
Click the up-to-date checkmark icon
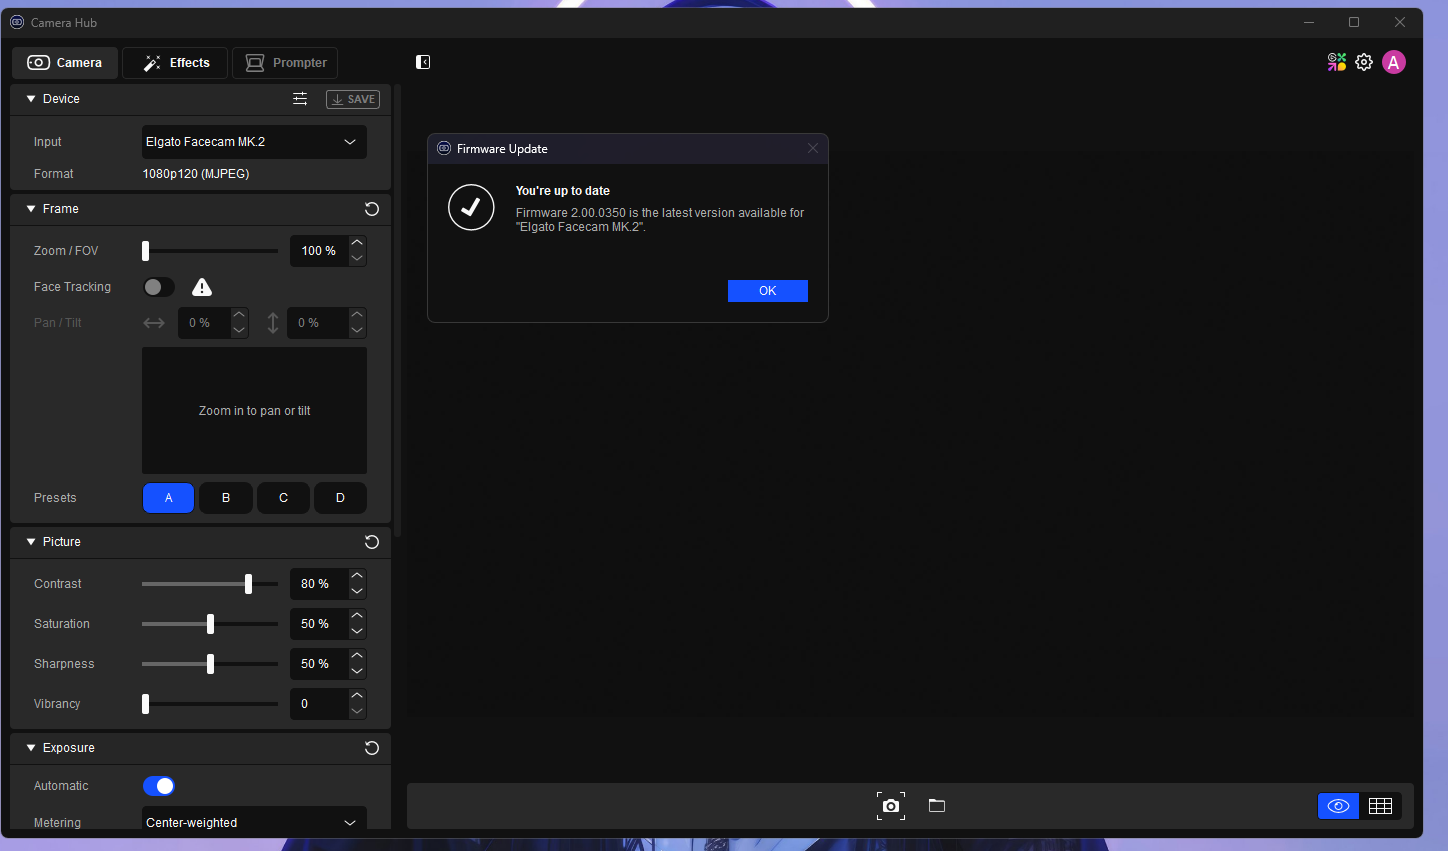coord(471,207)
